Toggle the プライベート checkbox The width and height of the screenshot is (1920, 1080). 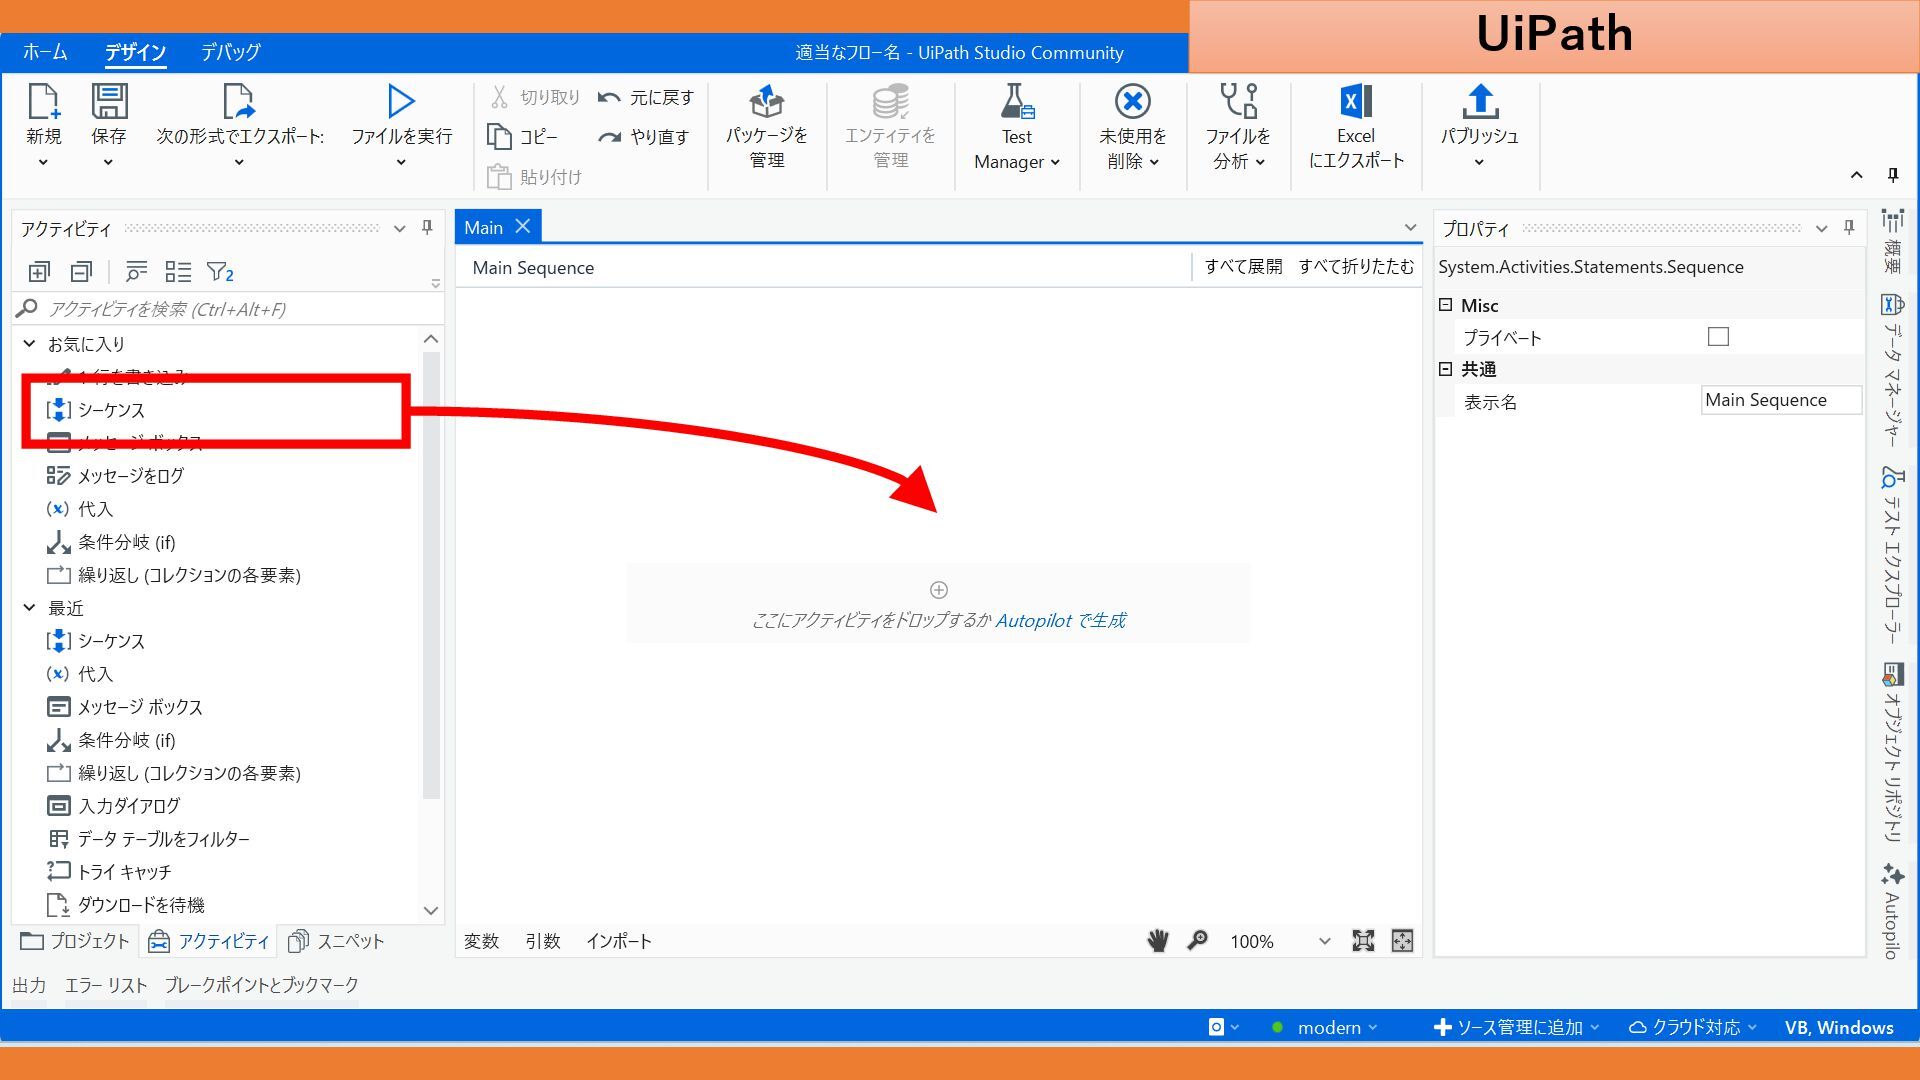[x=1718, y=337]
